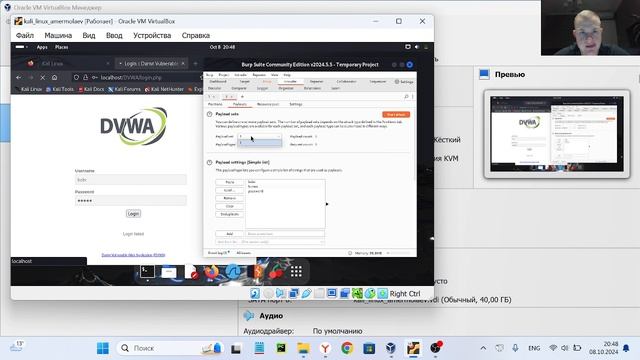Stop loading the page in Firefox
This screenshot has height=360, width=640.
[42, 77]
